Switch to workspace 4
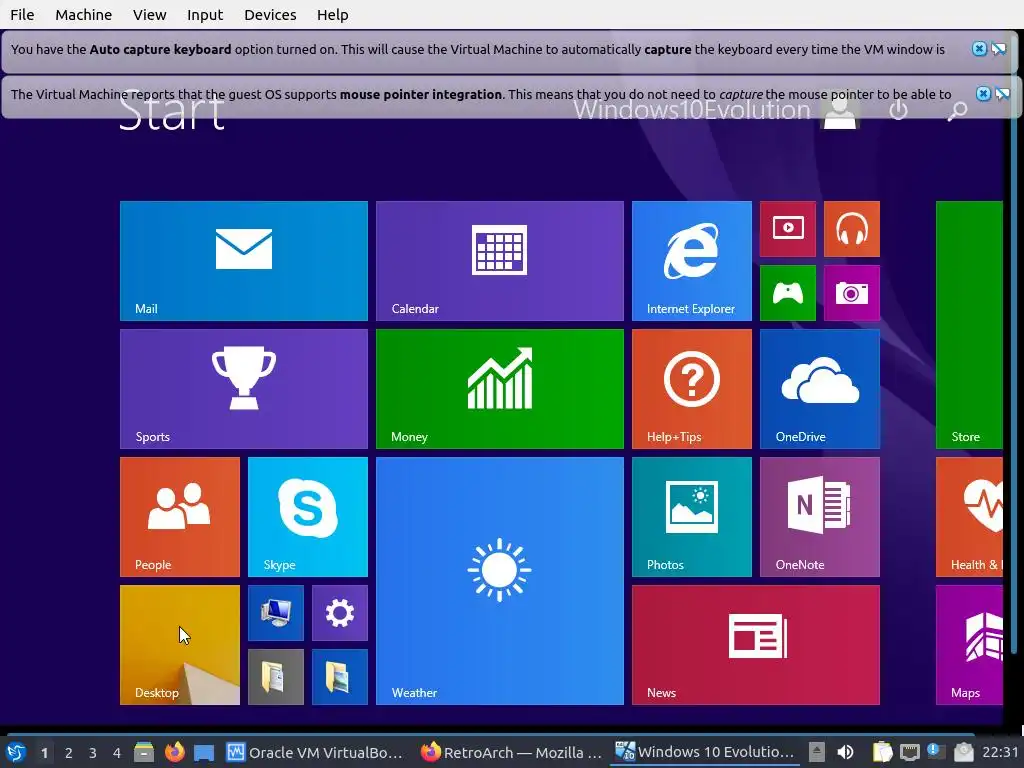 point(117,753)
